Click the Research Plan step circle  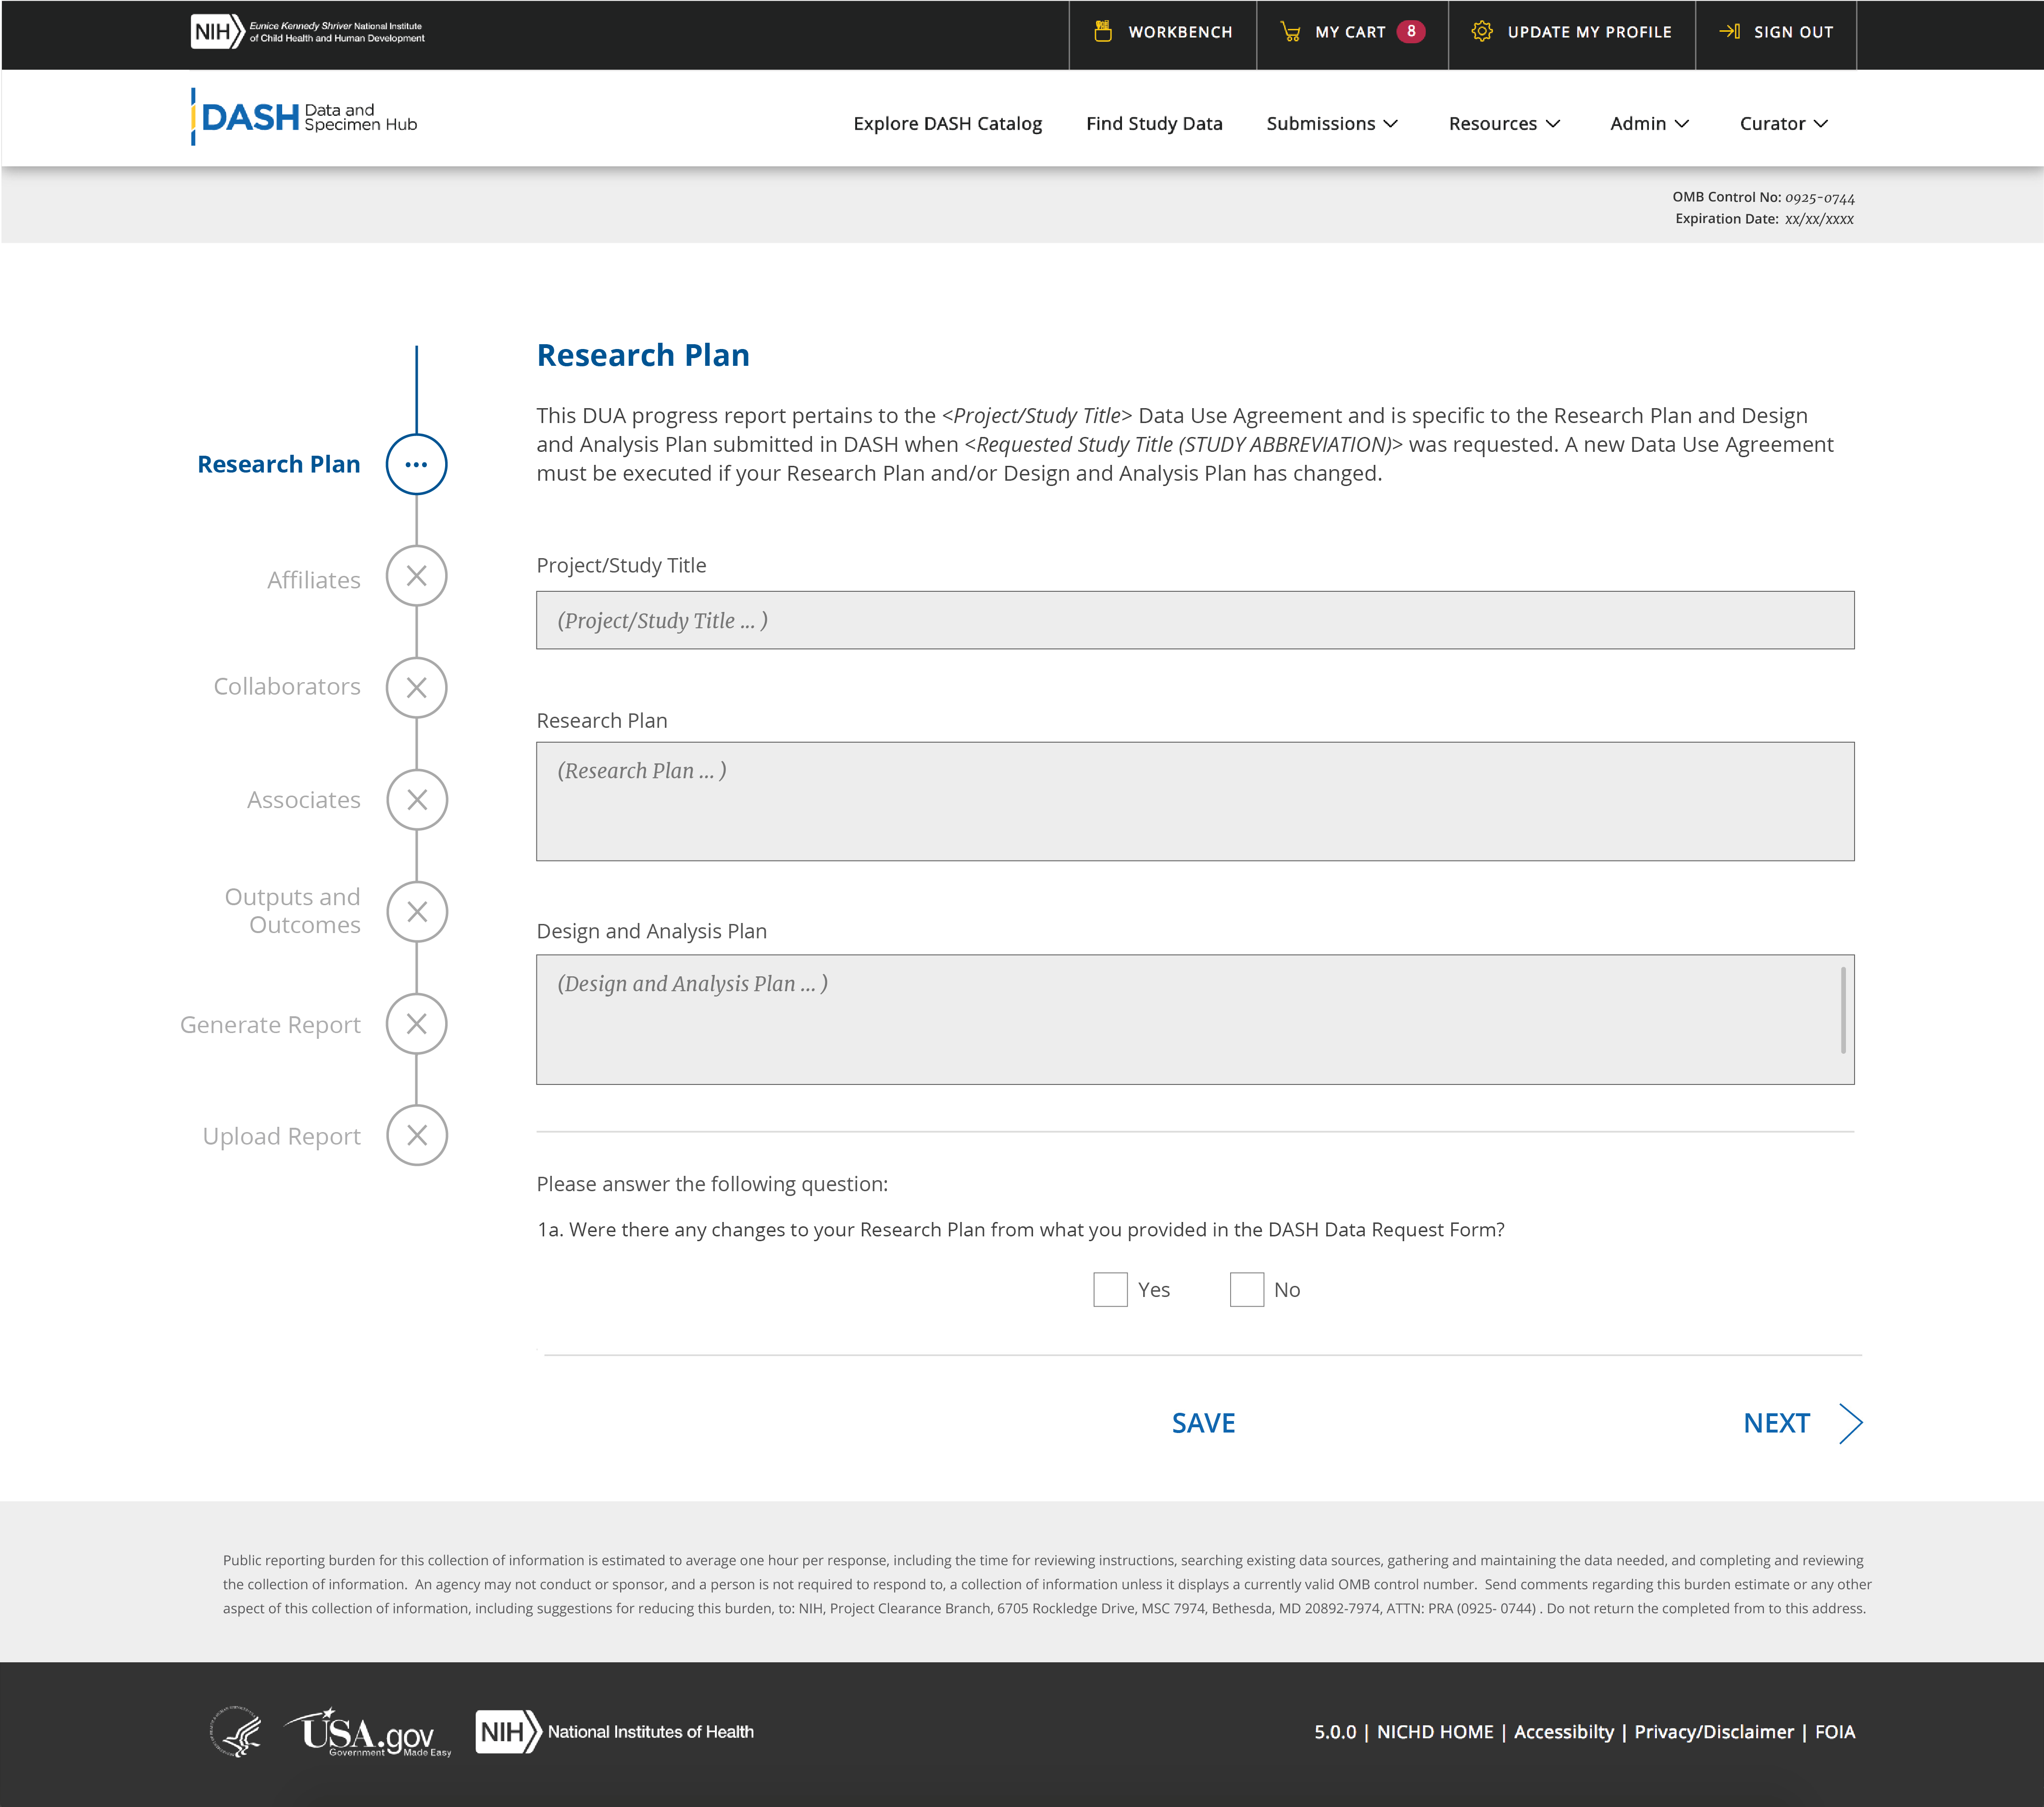point(416,465)
